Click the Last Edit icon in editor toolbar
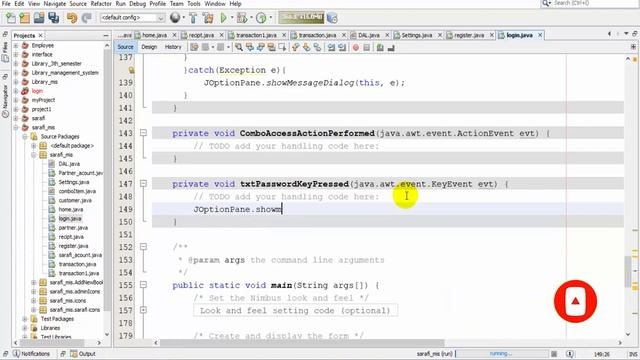The width and height of the screenshot is (640, 360). [194, 47]
